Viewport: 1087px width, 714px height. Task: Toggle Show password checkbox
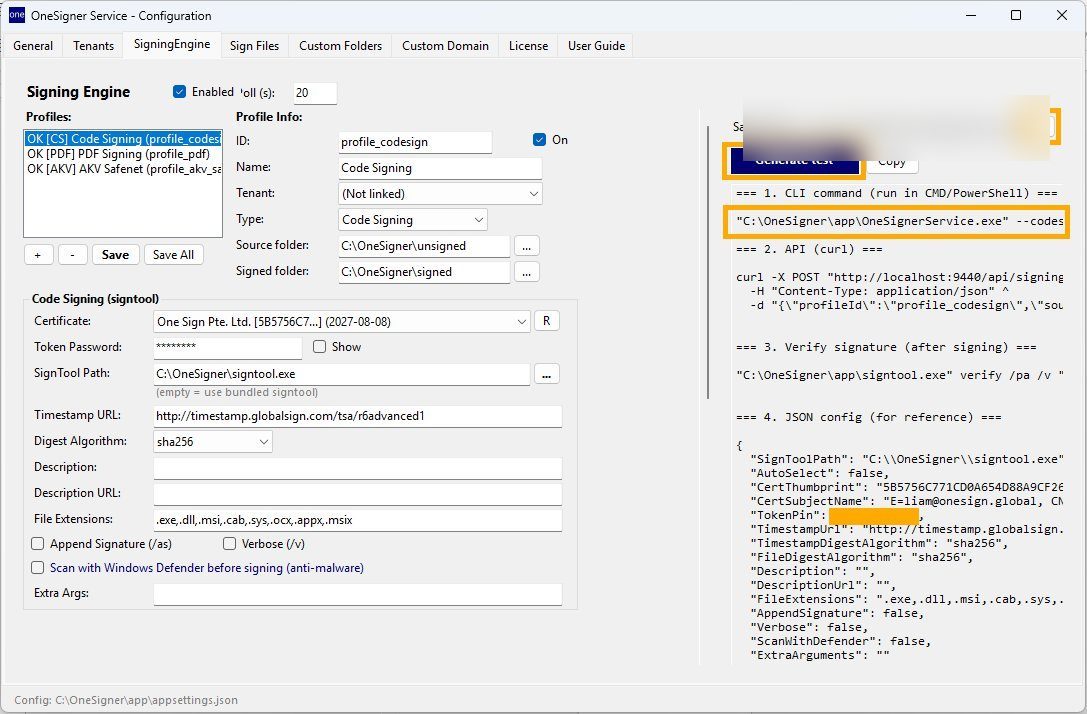[320, 347]
